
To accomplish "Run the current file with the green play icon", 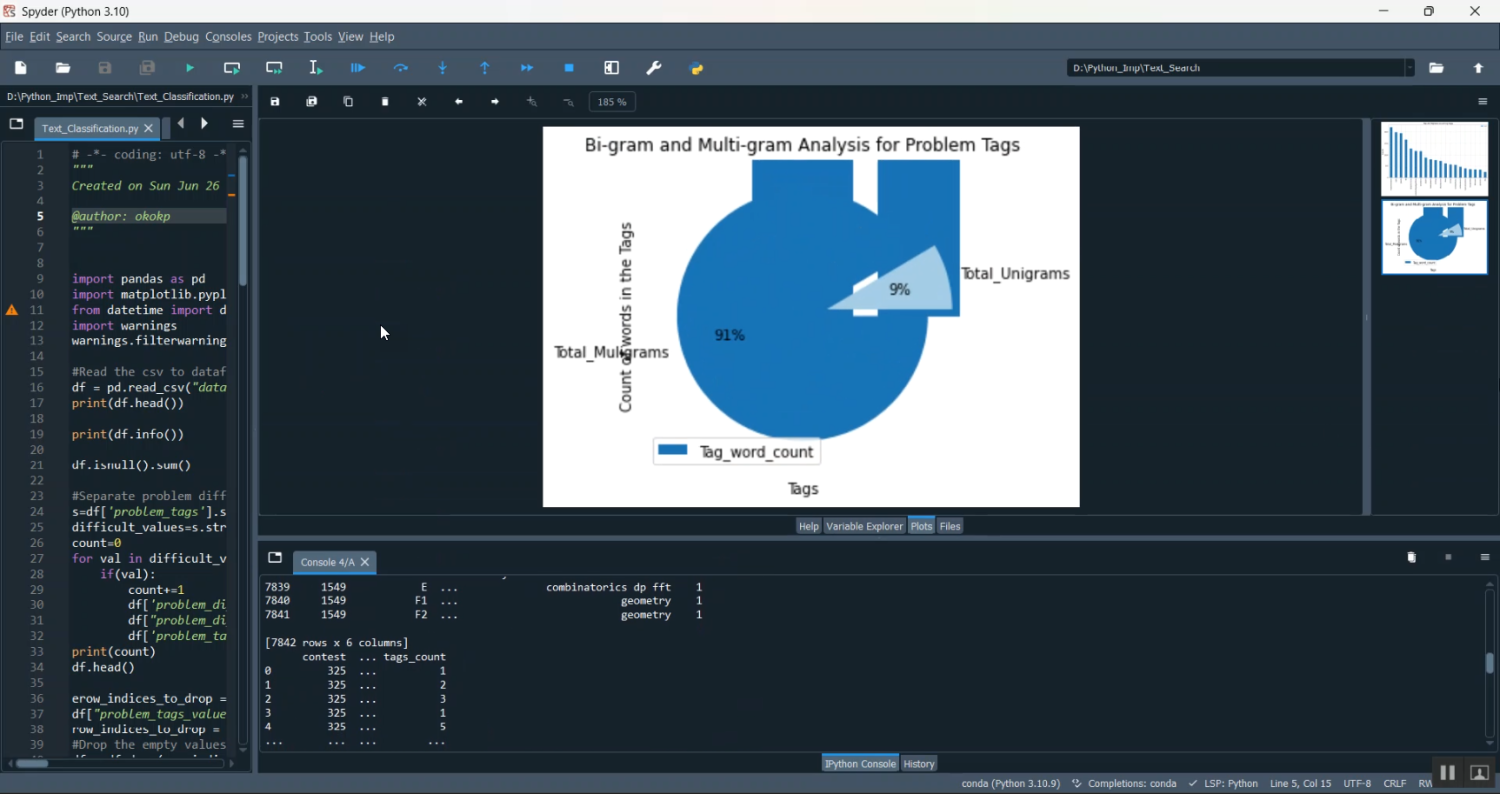I will tap(190, 68).
